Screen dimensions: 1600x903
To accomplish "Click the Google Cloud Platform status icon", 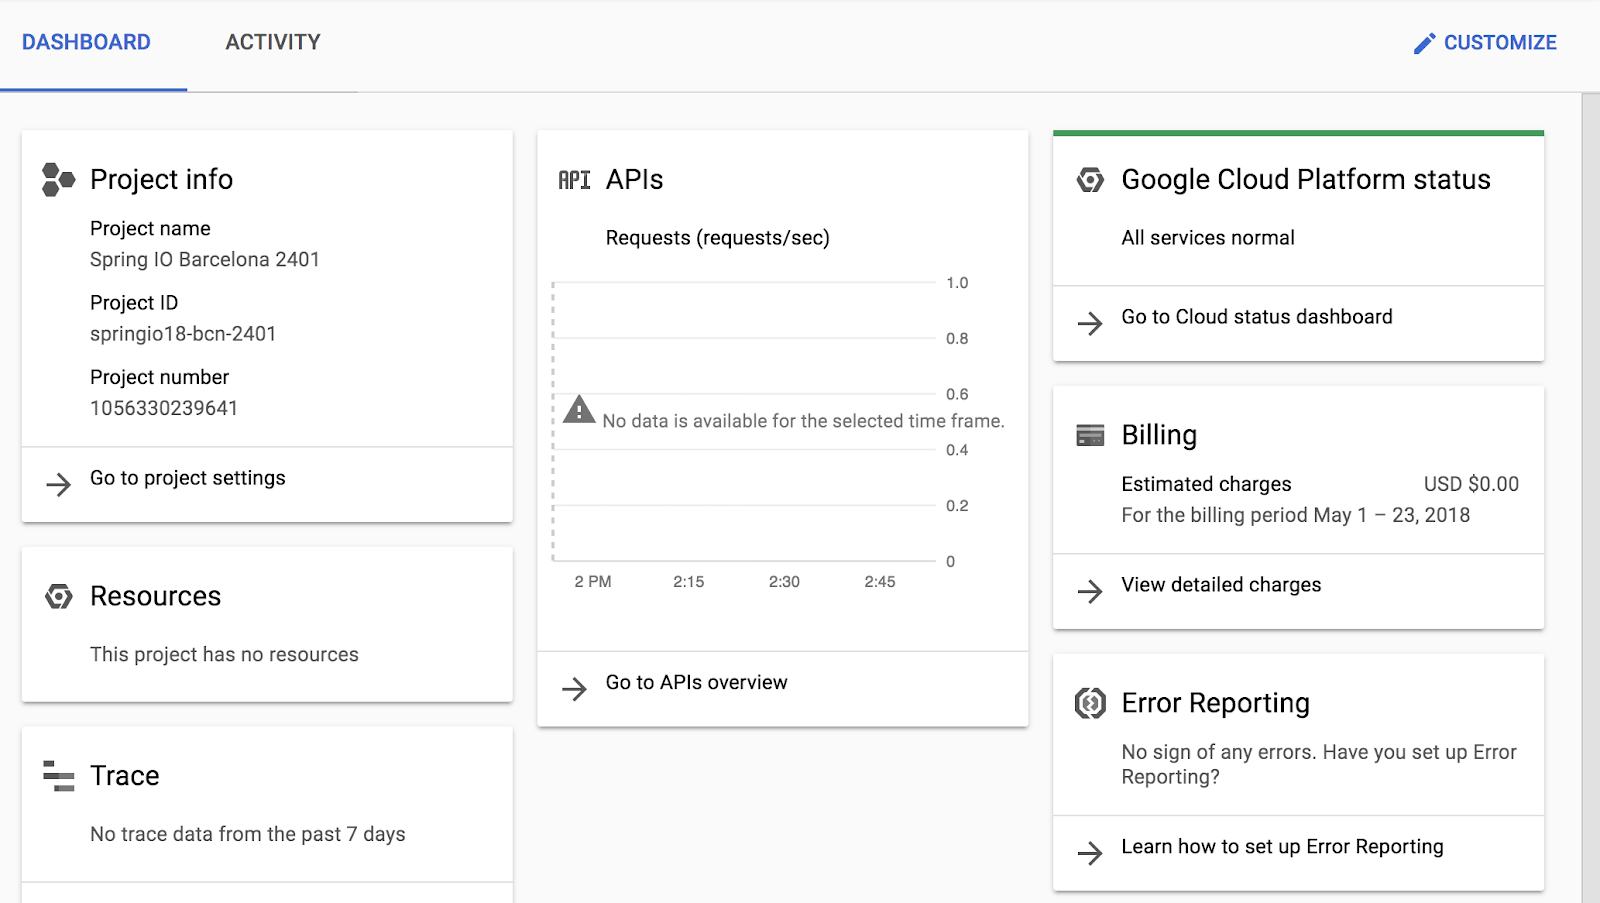I will 1090,180.
